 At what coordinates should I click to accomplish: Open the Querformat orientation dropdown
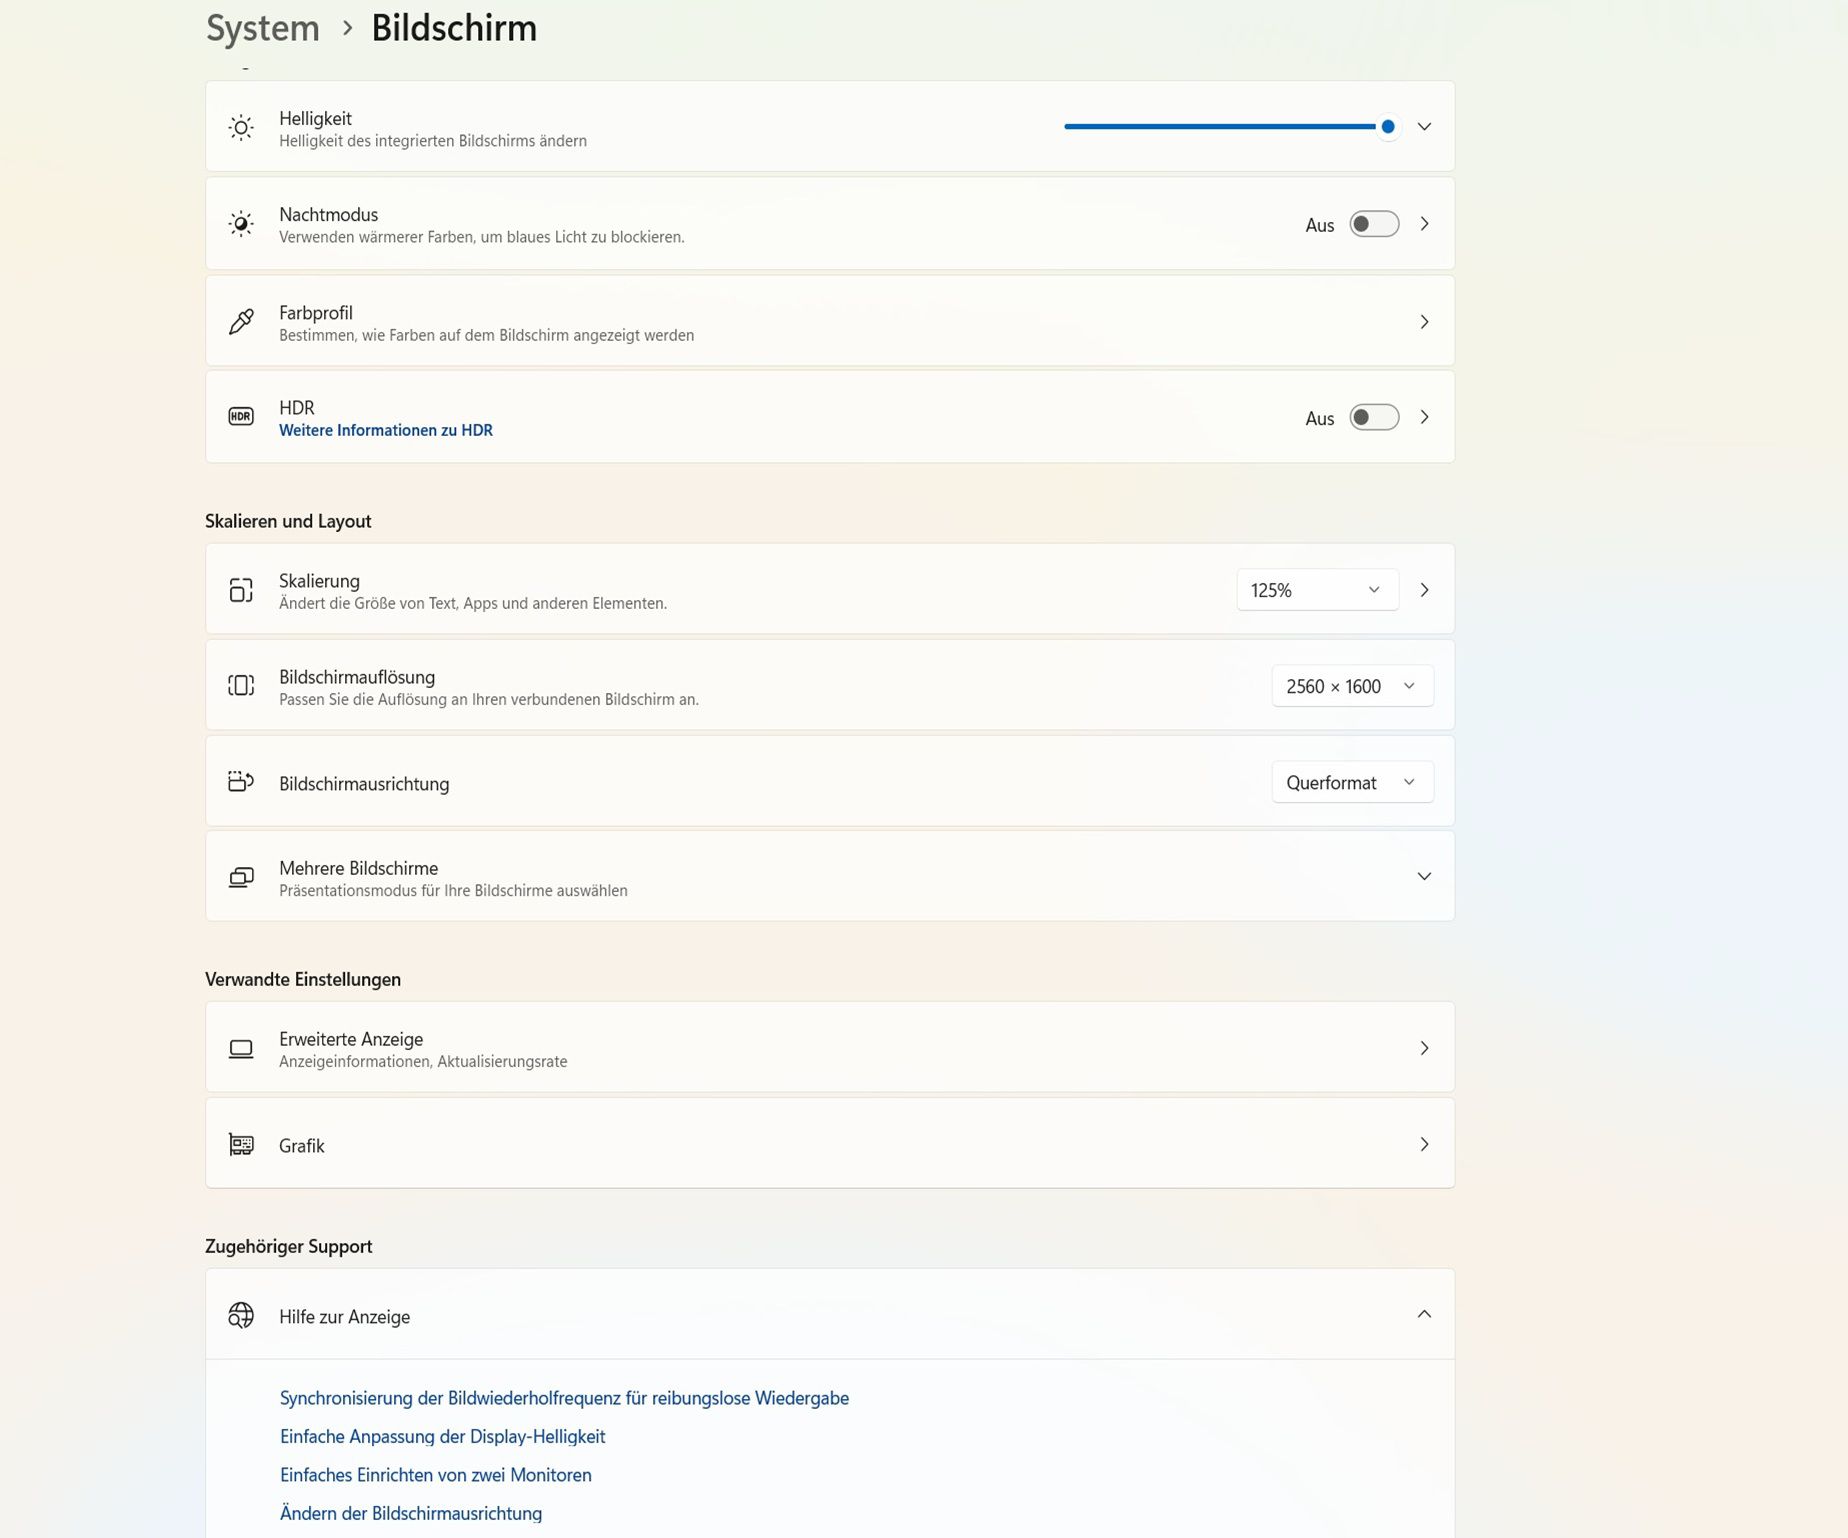tap(1351, 782)
